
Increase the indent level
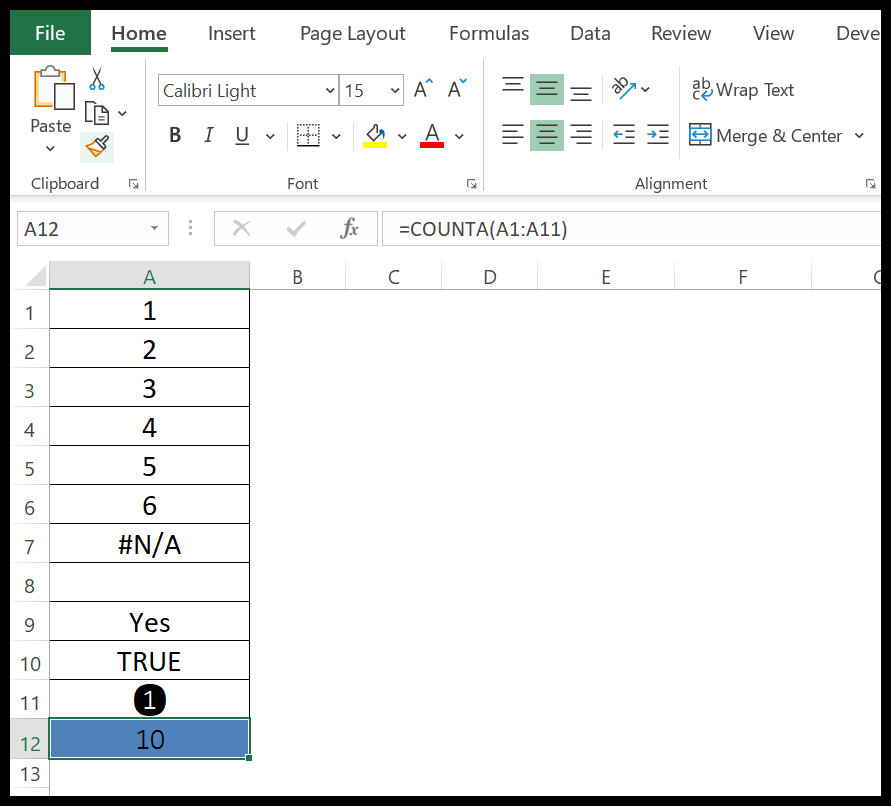coord(657,135)
